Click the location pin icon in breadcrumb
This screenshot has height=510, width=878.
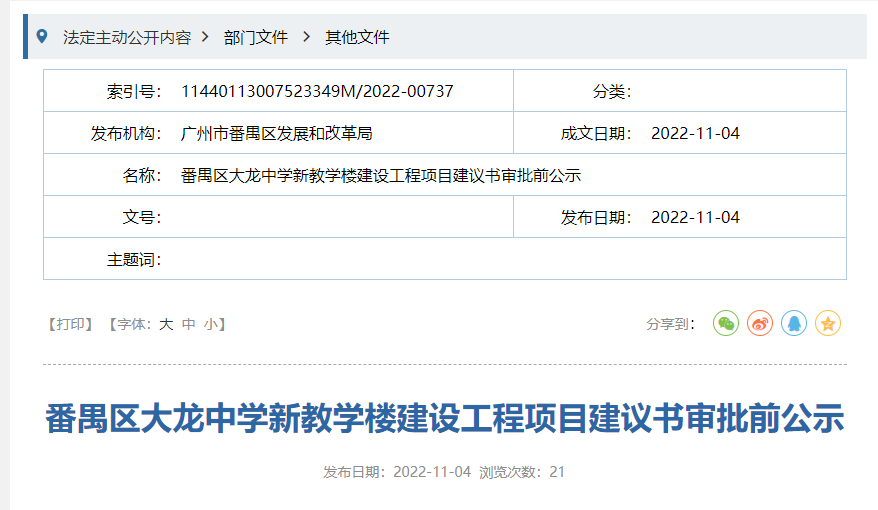click(x=41, y=37)
